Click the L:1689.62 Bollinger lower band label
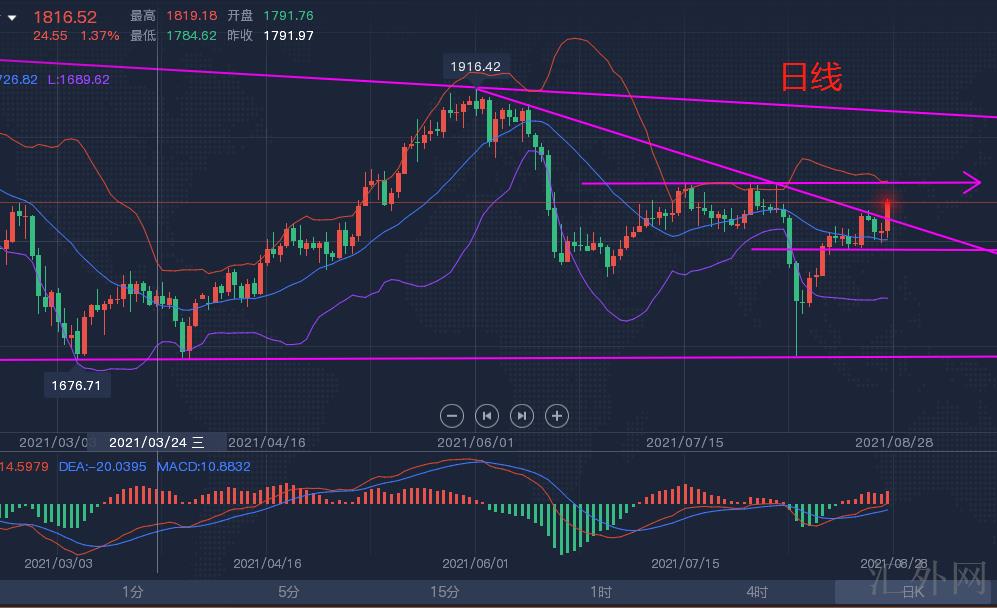This screenshot has height=608, width=997. pyautogui.click(x=78, y=79)
